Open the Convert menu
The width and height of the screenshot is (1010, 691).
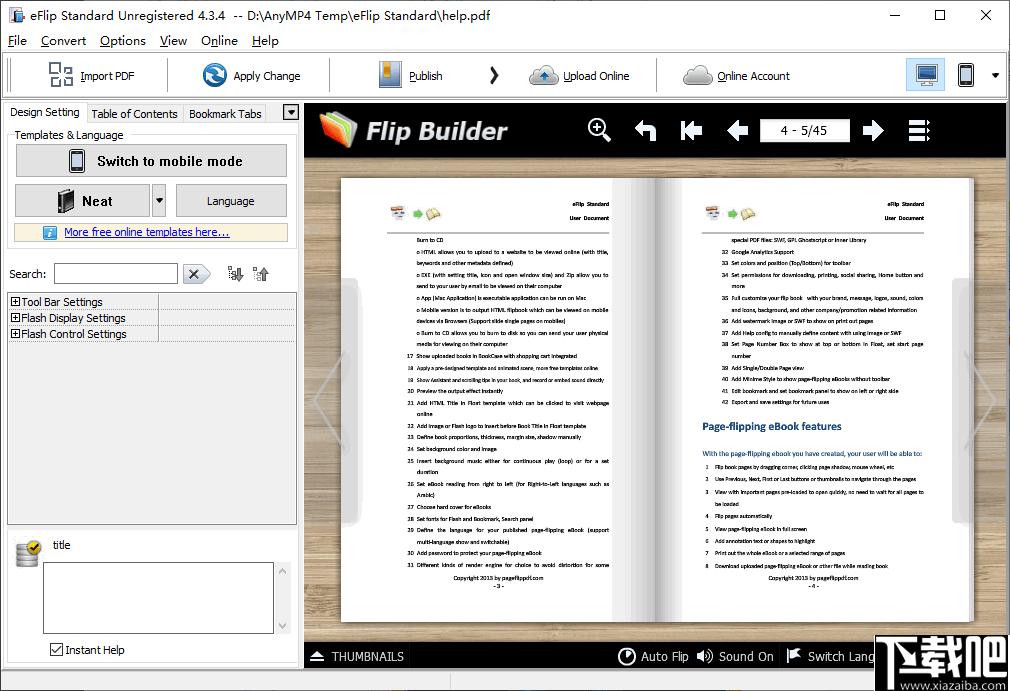pyautogui.click(x=63, y=41)
